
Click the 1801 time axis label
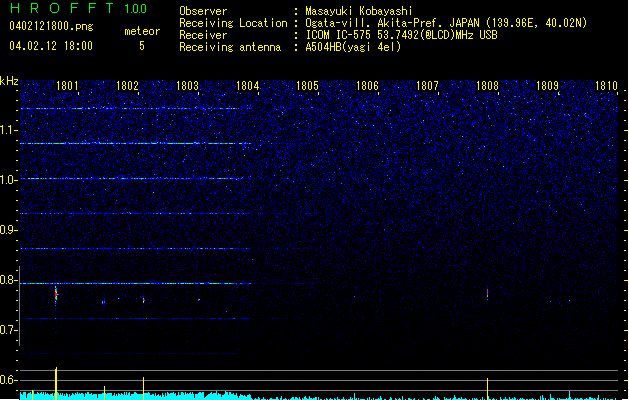67,86
